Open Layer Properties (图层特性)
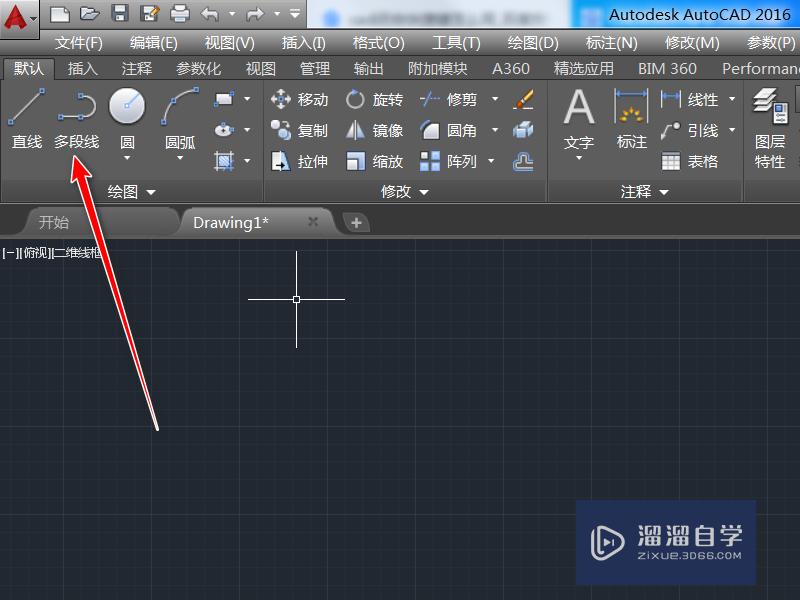Viewport: 800px width, 600px height. tap(770, 129)
